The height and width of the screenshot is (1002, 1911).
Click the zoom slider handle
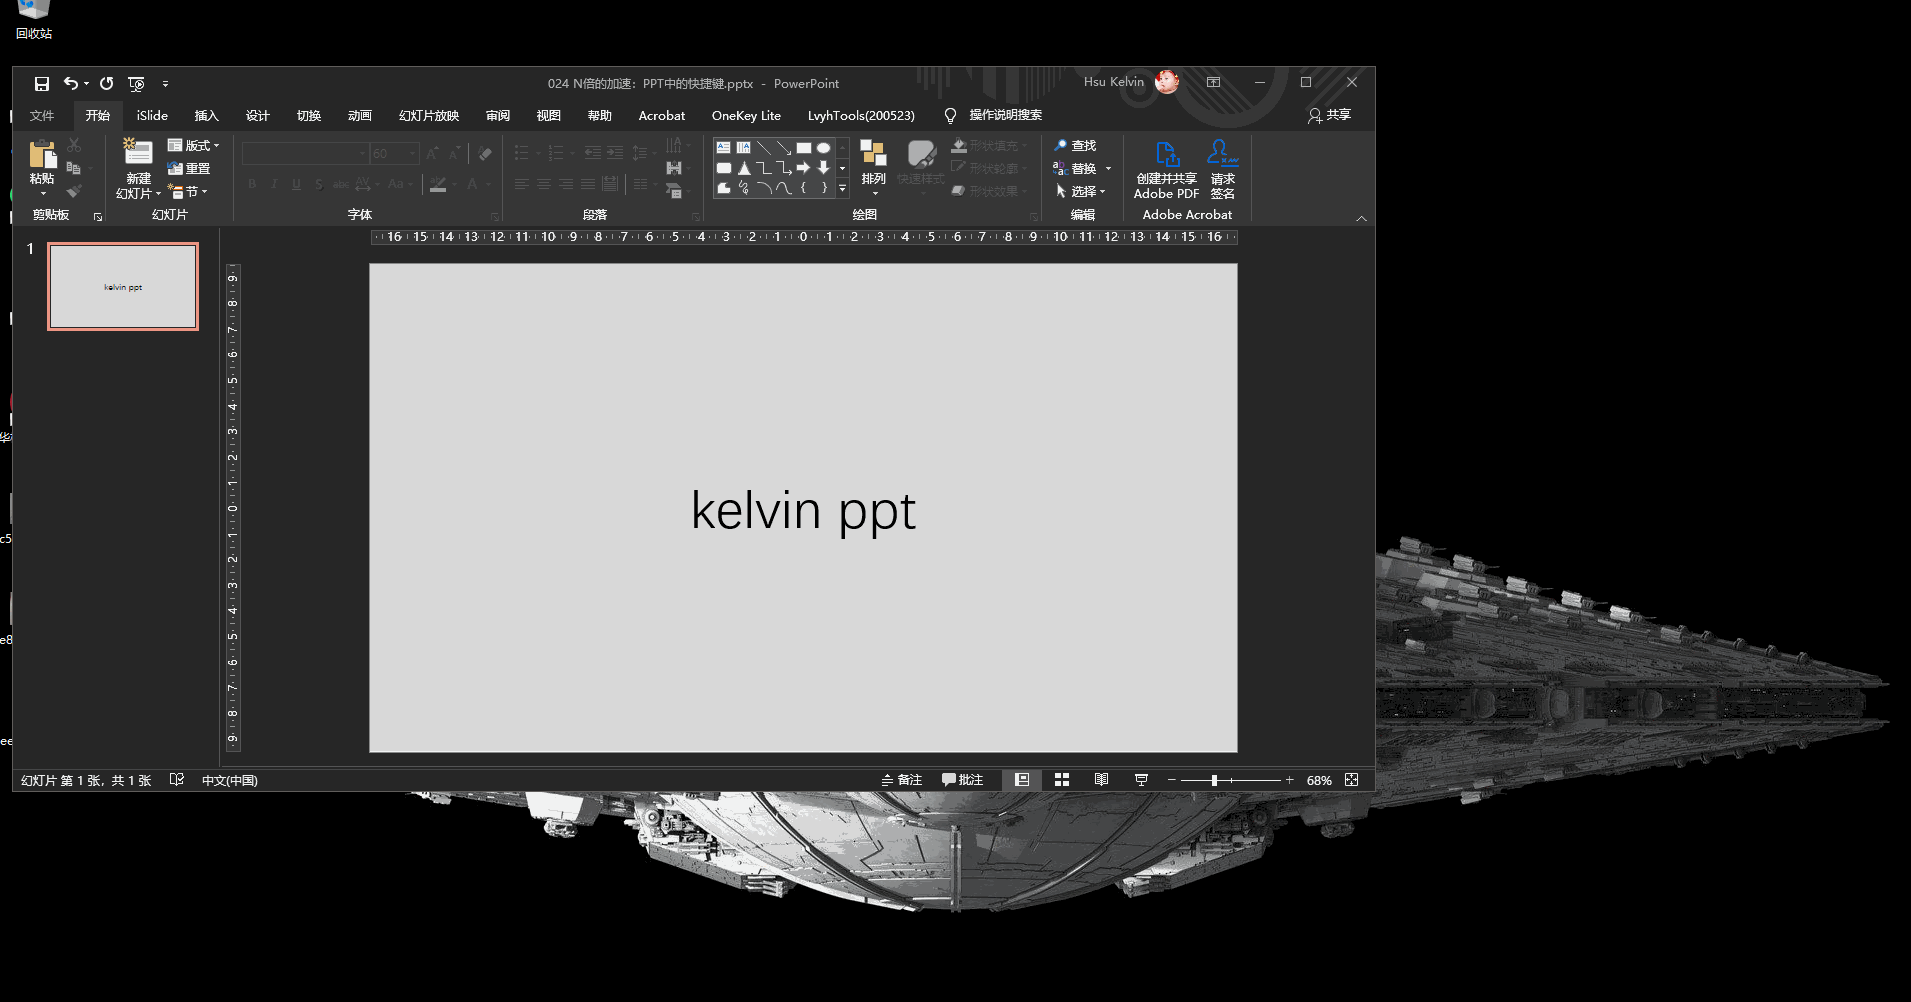(x=1214, y=780)
